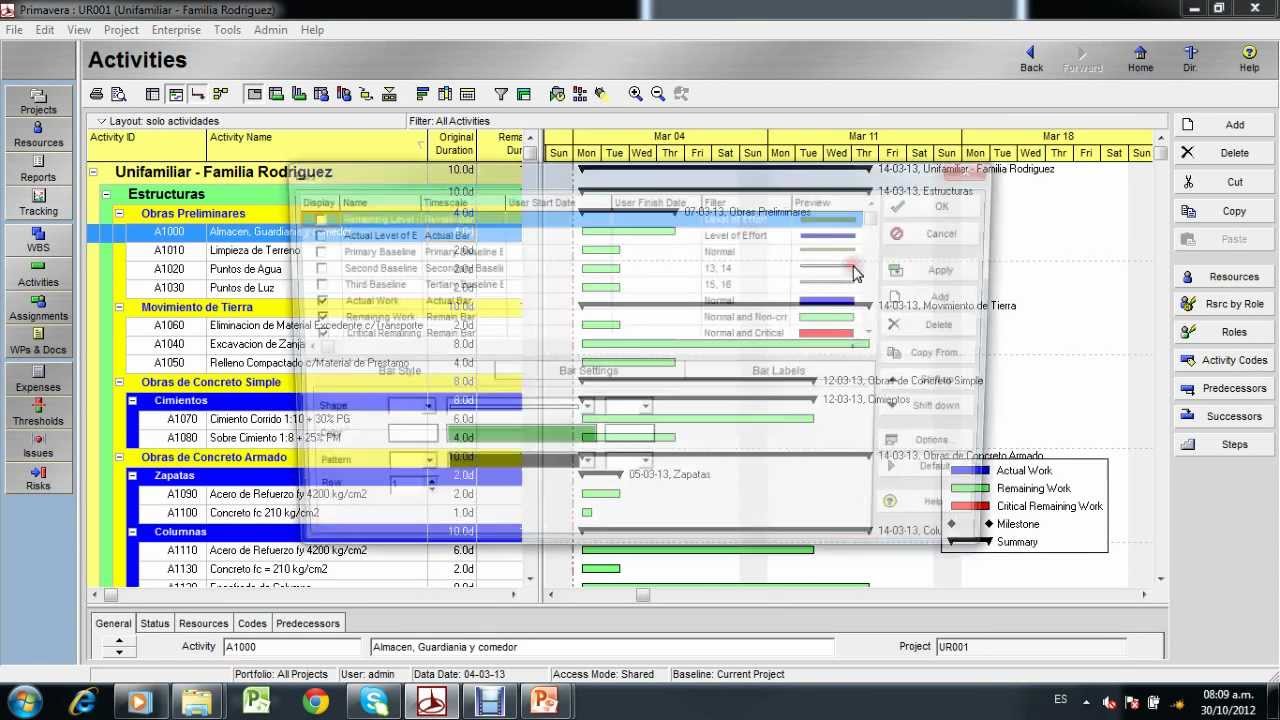
Task: Open the Layout: solo actividades dropdown
Action: pyautogui.click(x=157, y=121)
